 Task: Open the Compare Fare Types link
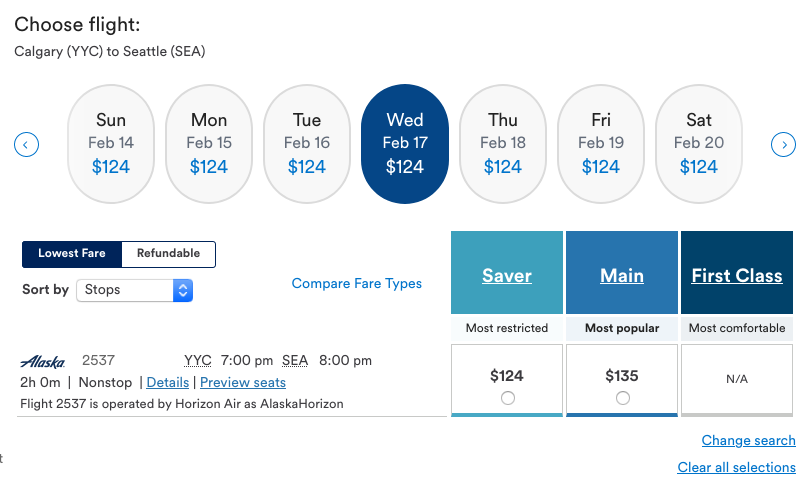click(356, 284)
